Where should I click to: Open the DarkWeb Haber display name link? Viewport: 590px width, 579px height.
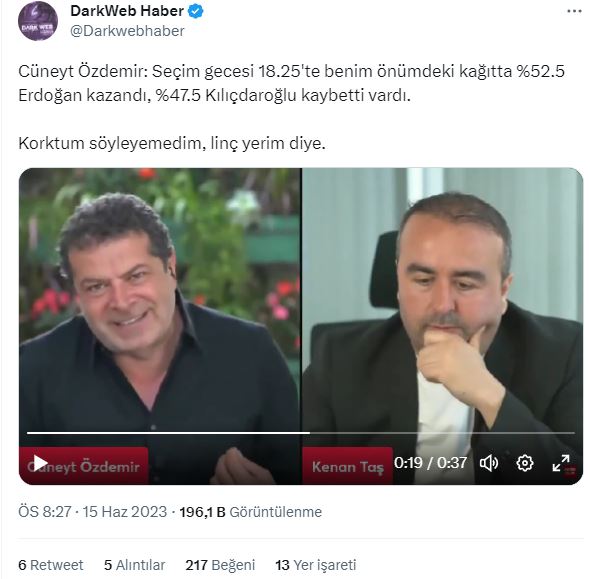point(127,11)
